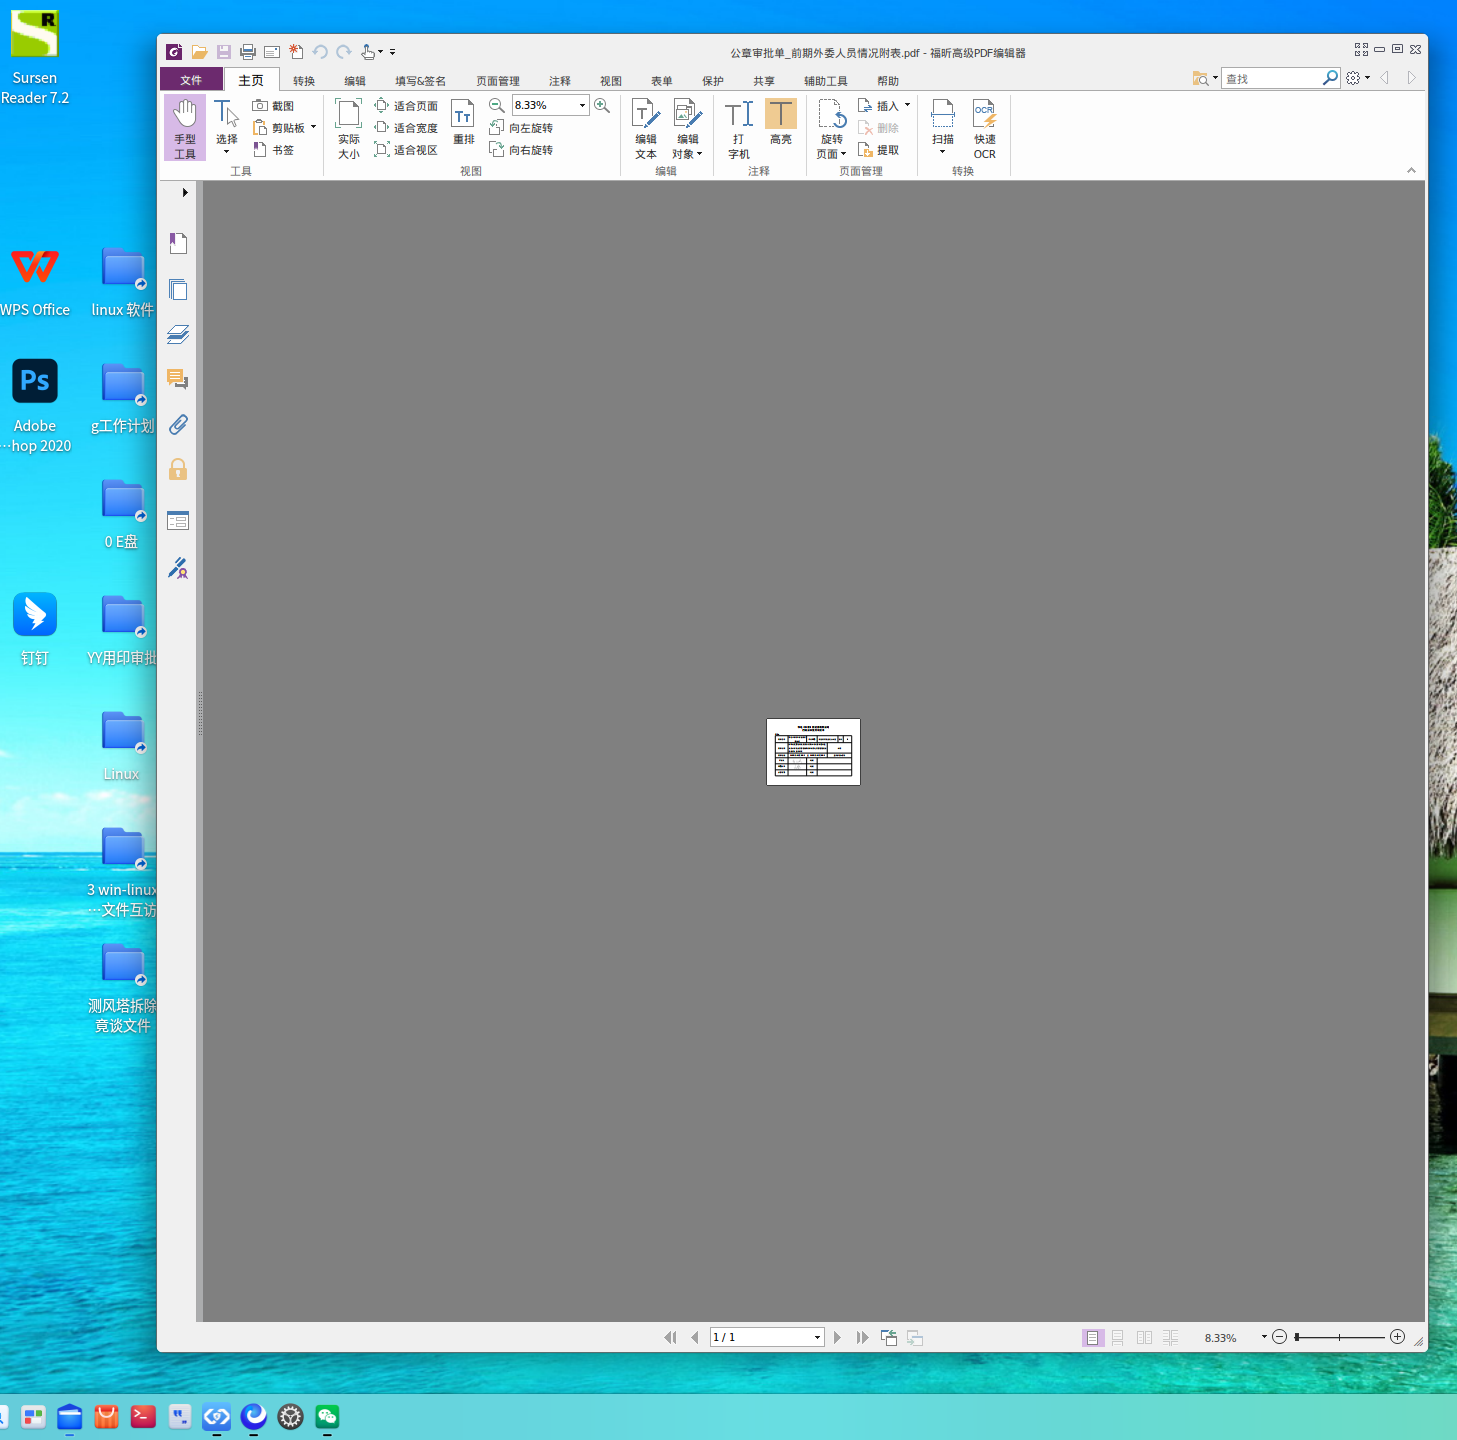Viewport: 1457px width, 1440px height.
Task: Enable continuous page view in status bar
Action: pyautogui.click(x=1118, y=1338)
